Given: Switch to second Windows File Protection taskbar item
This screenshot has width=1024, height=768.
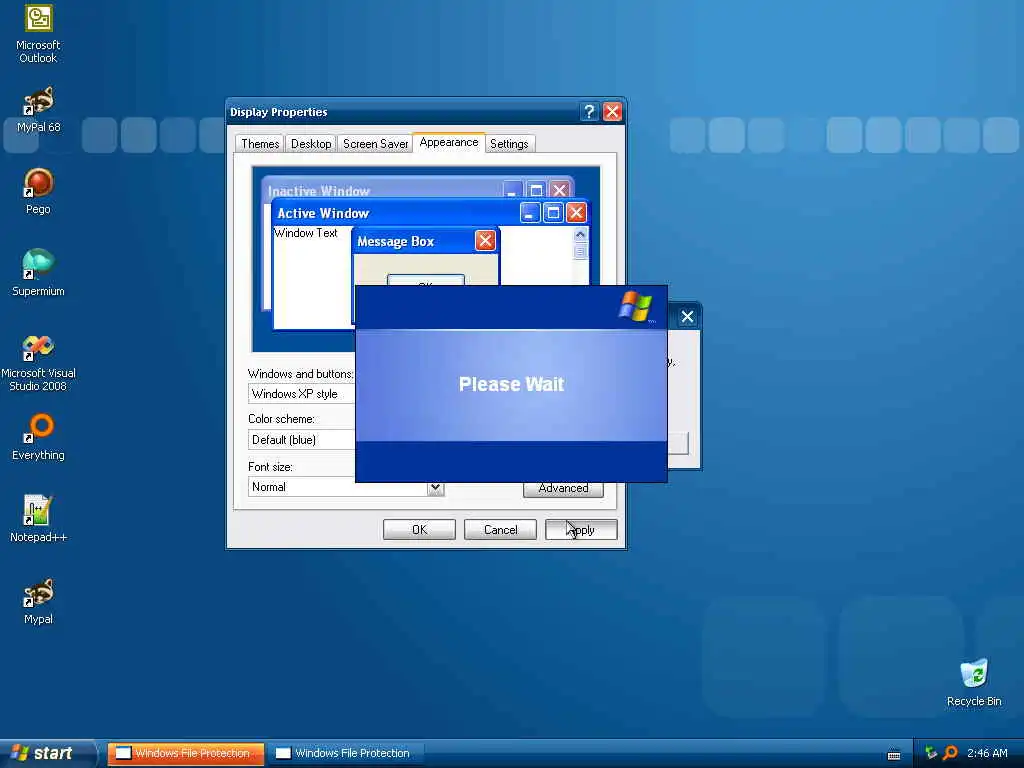Looking at the screenshot, I should (346, 753).
